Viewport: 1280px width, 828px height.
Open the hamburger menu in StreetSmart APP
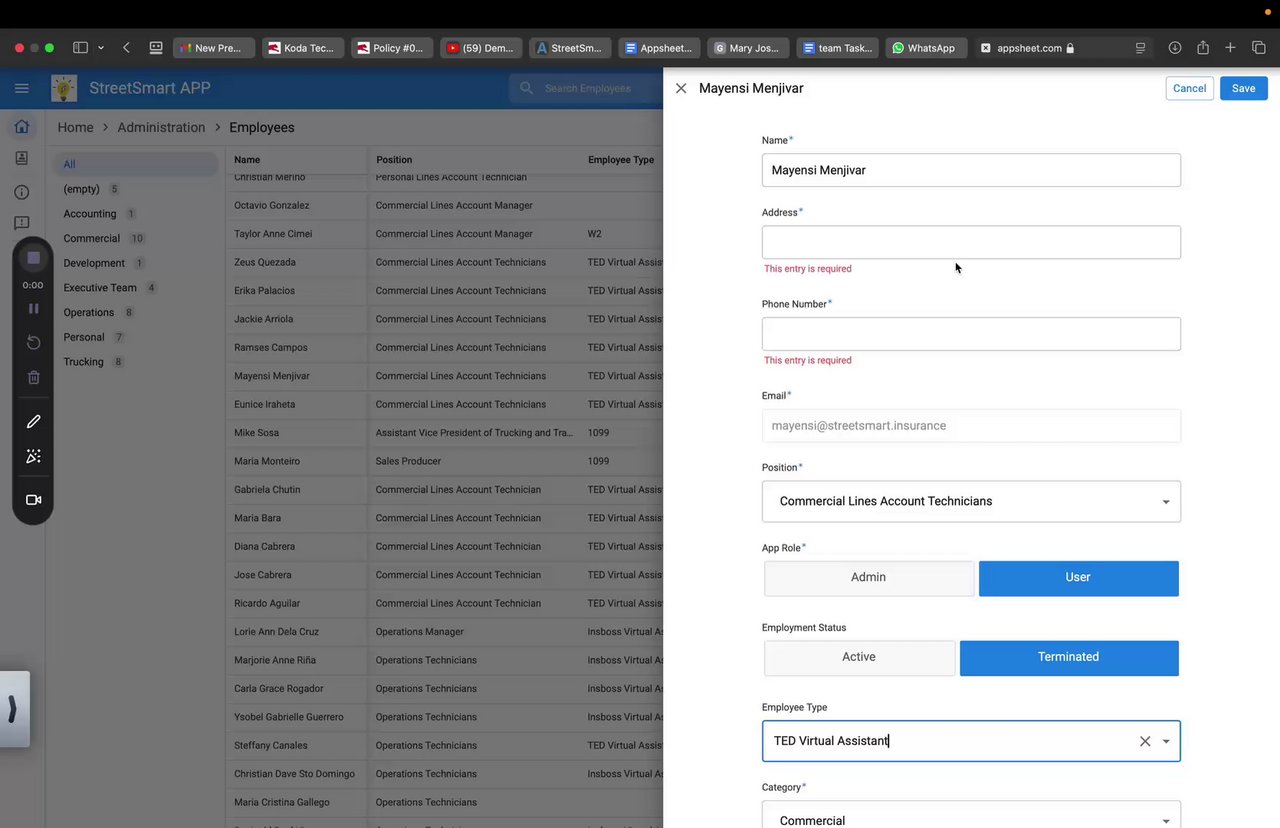click(x=21, y=88)
